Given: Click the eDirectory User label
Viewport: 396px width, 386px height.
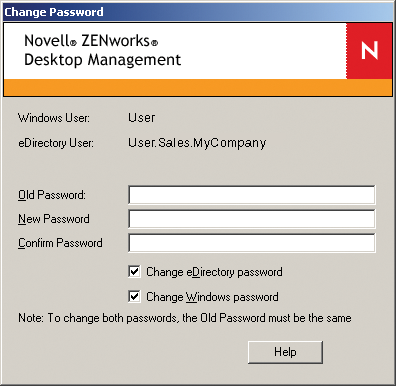Looking at the screenshot, I should click(x=56, y=143).
